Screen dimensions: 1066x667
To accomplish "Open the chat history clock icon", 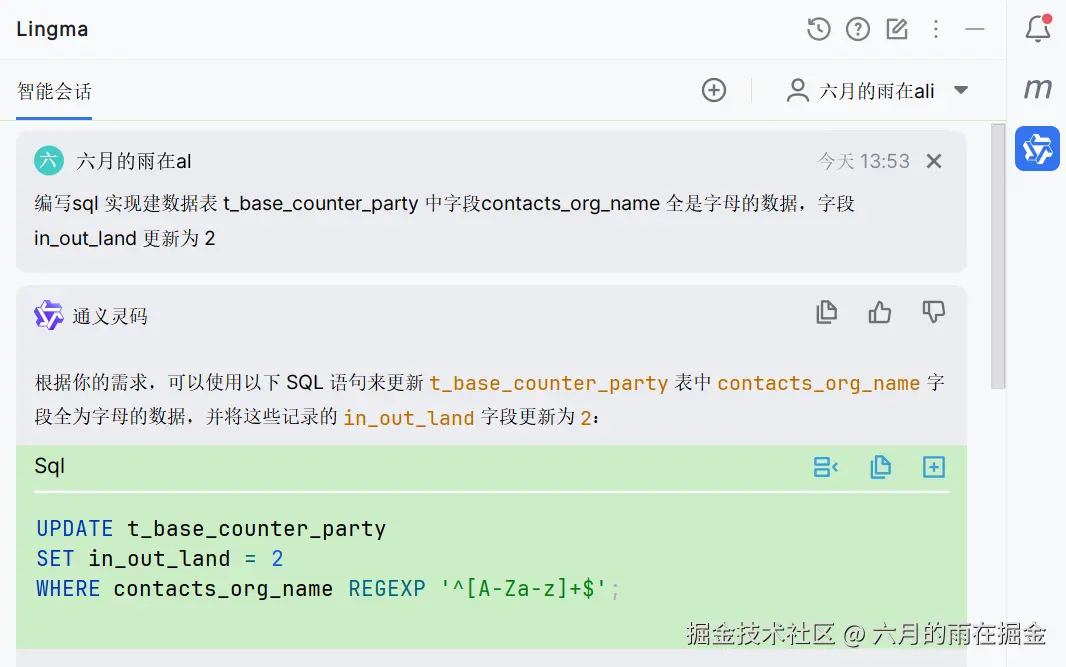I will 819,29.
